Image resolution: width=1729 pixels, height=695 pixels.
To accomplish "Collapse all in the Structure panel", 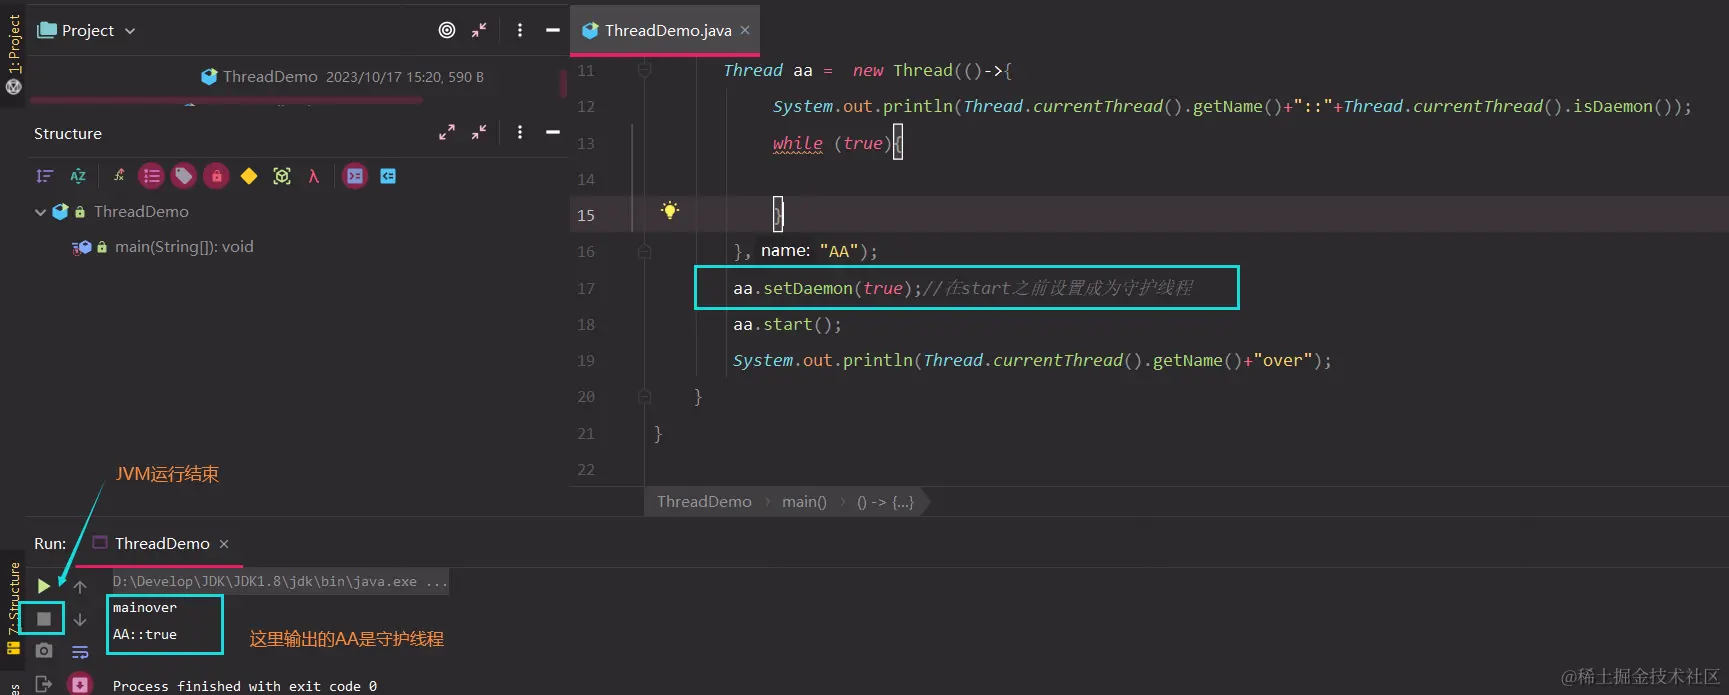I will pos(479,132).
